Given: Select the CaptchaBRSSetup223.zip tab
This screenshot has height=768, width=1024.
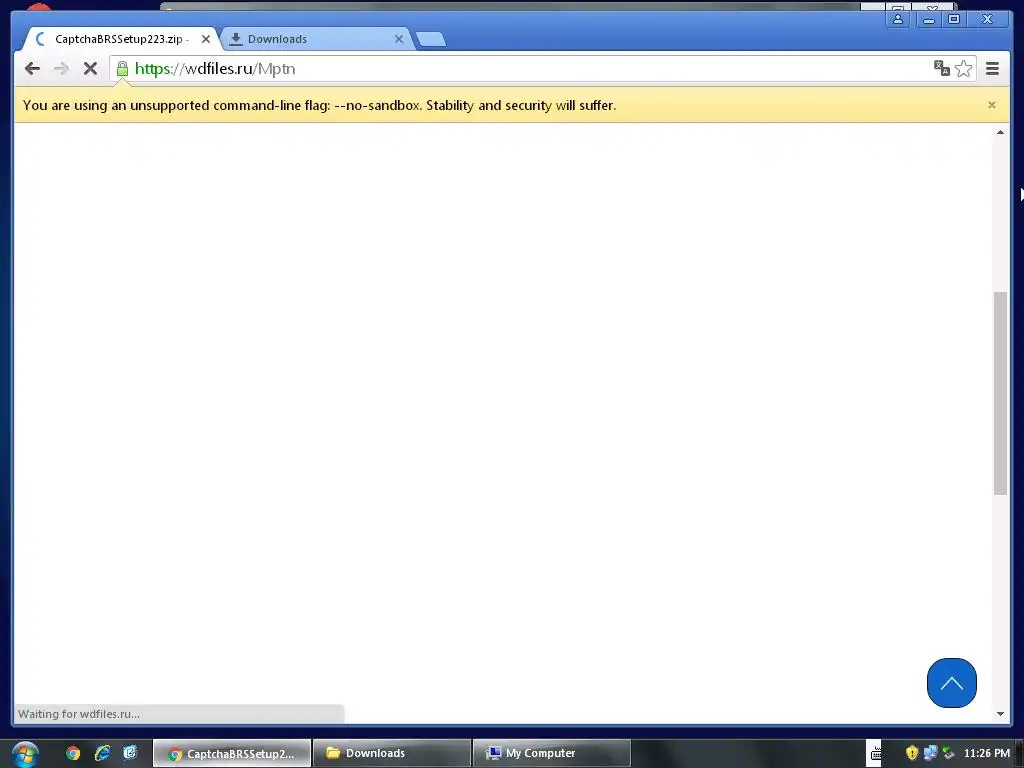Looking at the screenshot, I should [x=121, y=39].
